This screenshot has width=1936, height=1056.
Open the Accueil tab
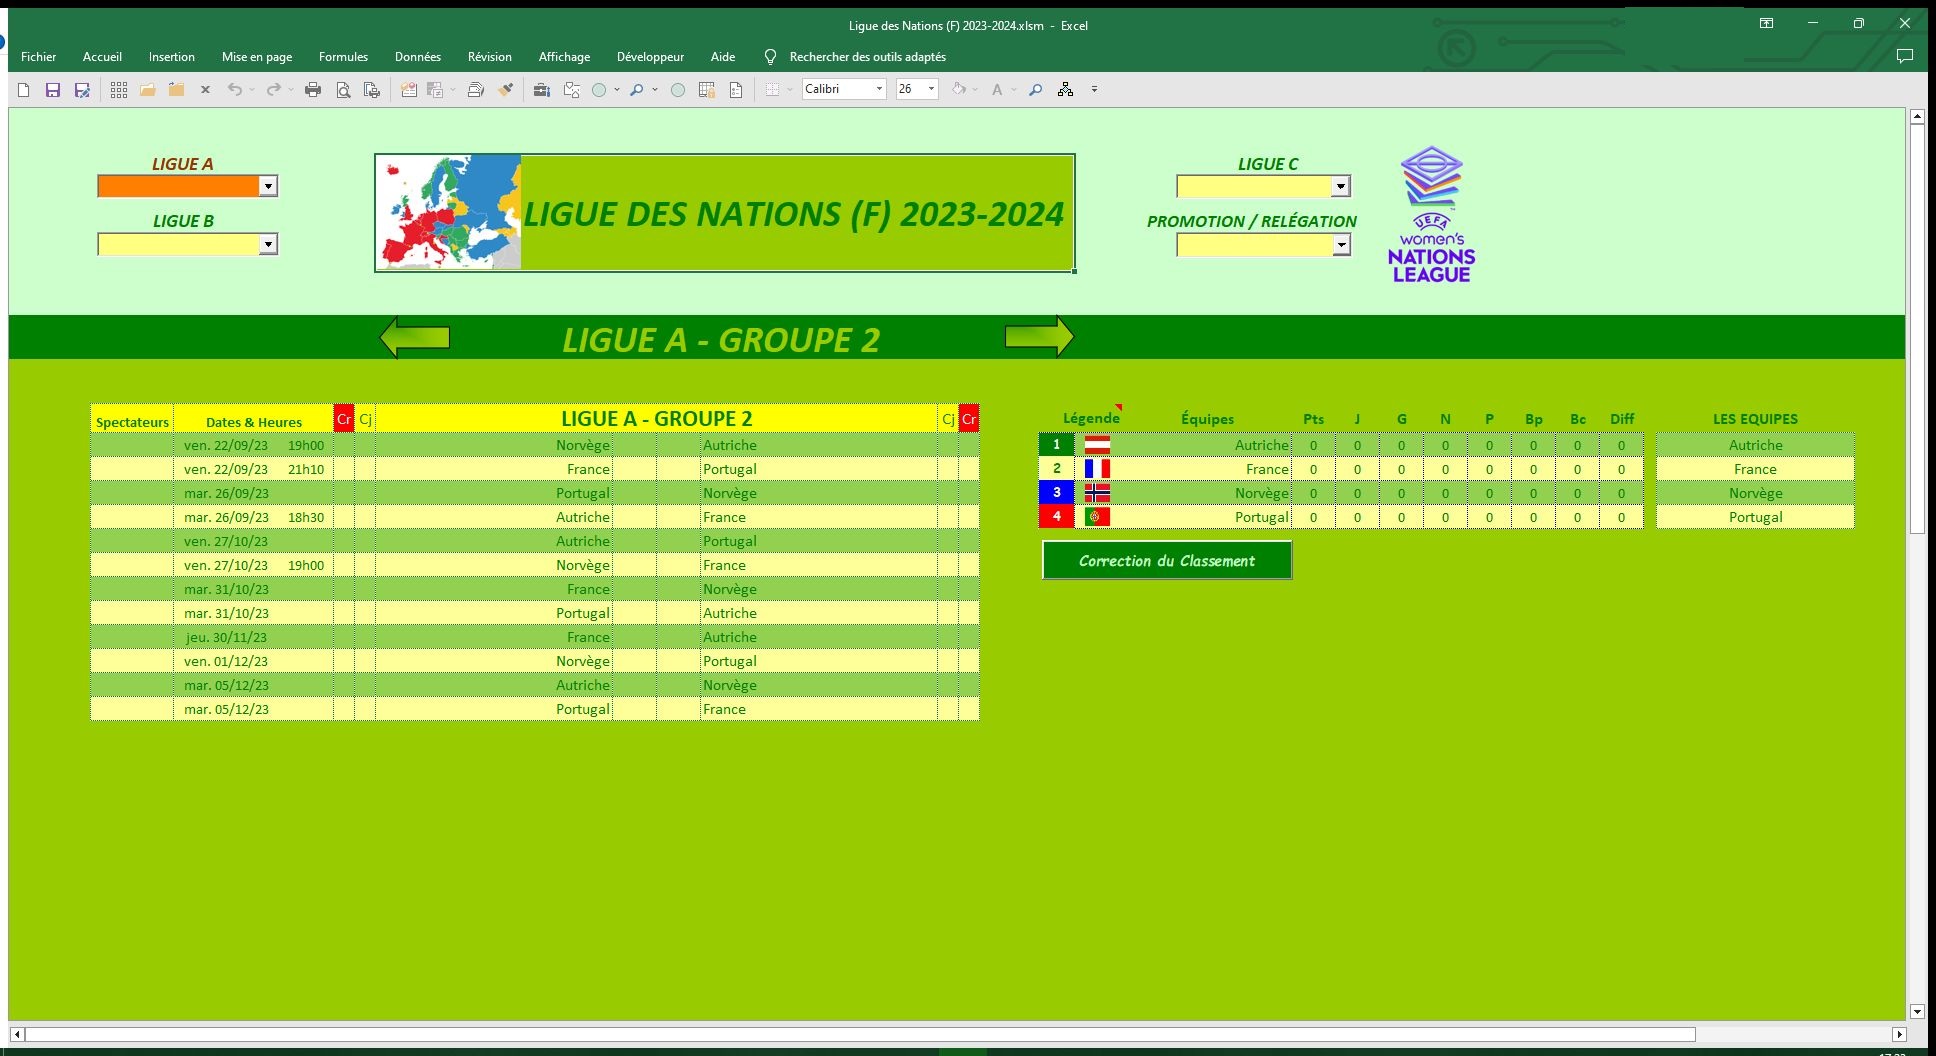pos(102,57)
